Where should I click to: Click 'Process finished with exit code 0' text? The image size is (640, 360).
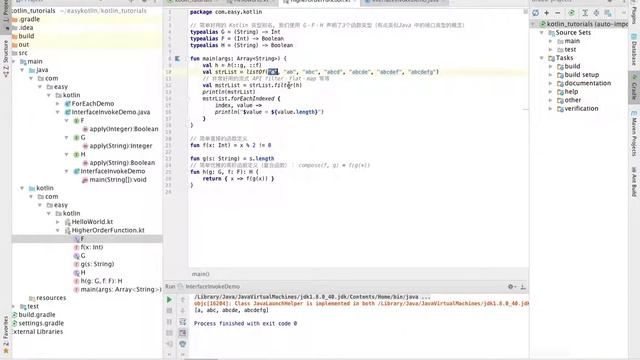[x=245, y=324]
